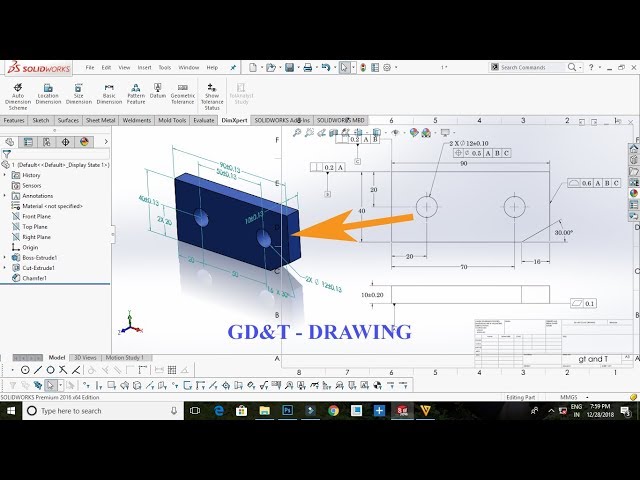Select the Chamfer1 feature in the tree
The image size is (640, 480).
[x=34, y=278]
